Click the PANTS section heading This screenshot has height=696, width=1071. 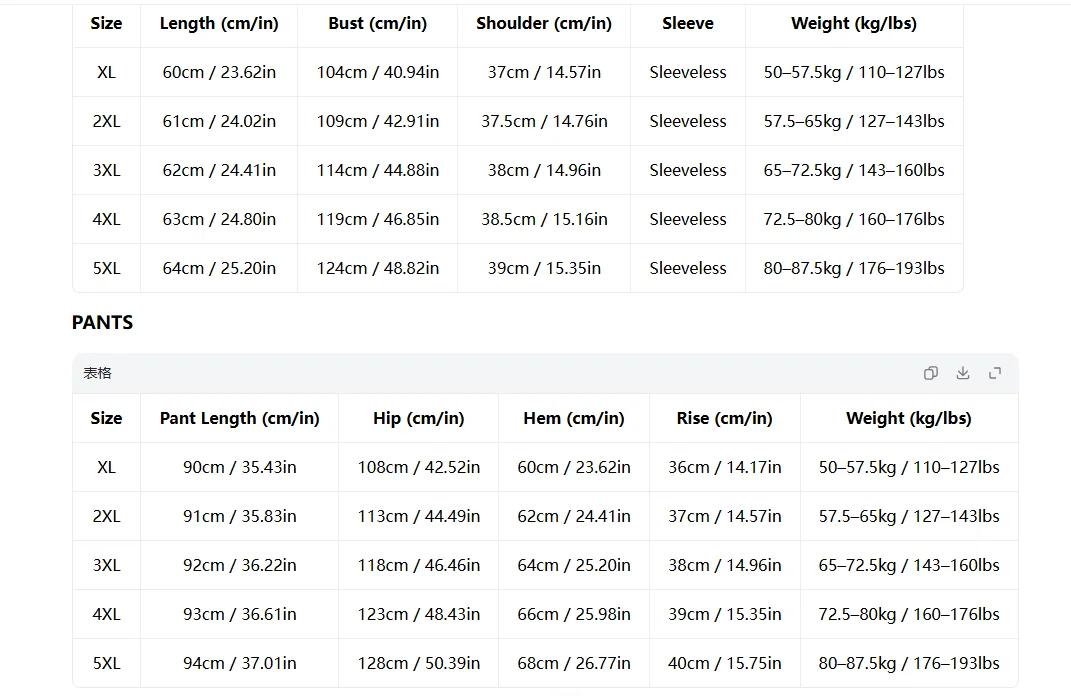(x=102, y=322)
